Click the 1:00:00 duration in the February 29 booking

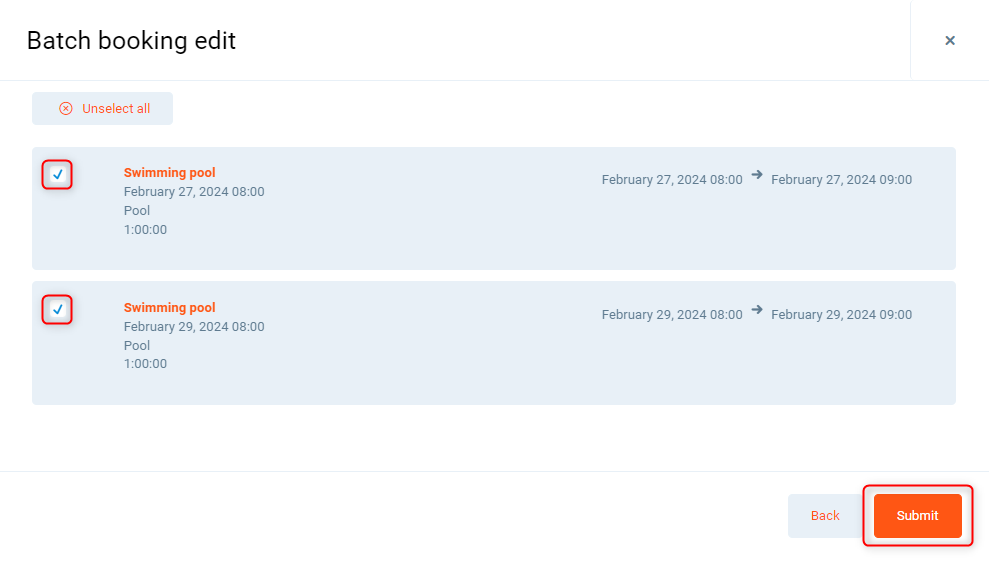click(x=145, y=364)
